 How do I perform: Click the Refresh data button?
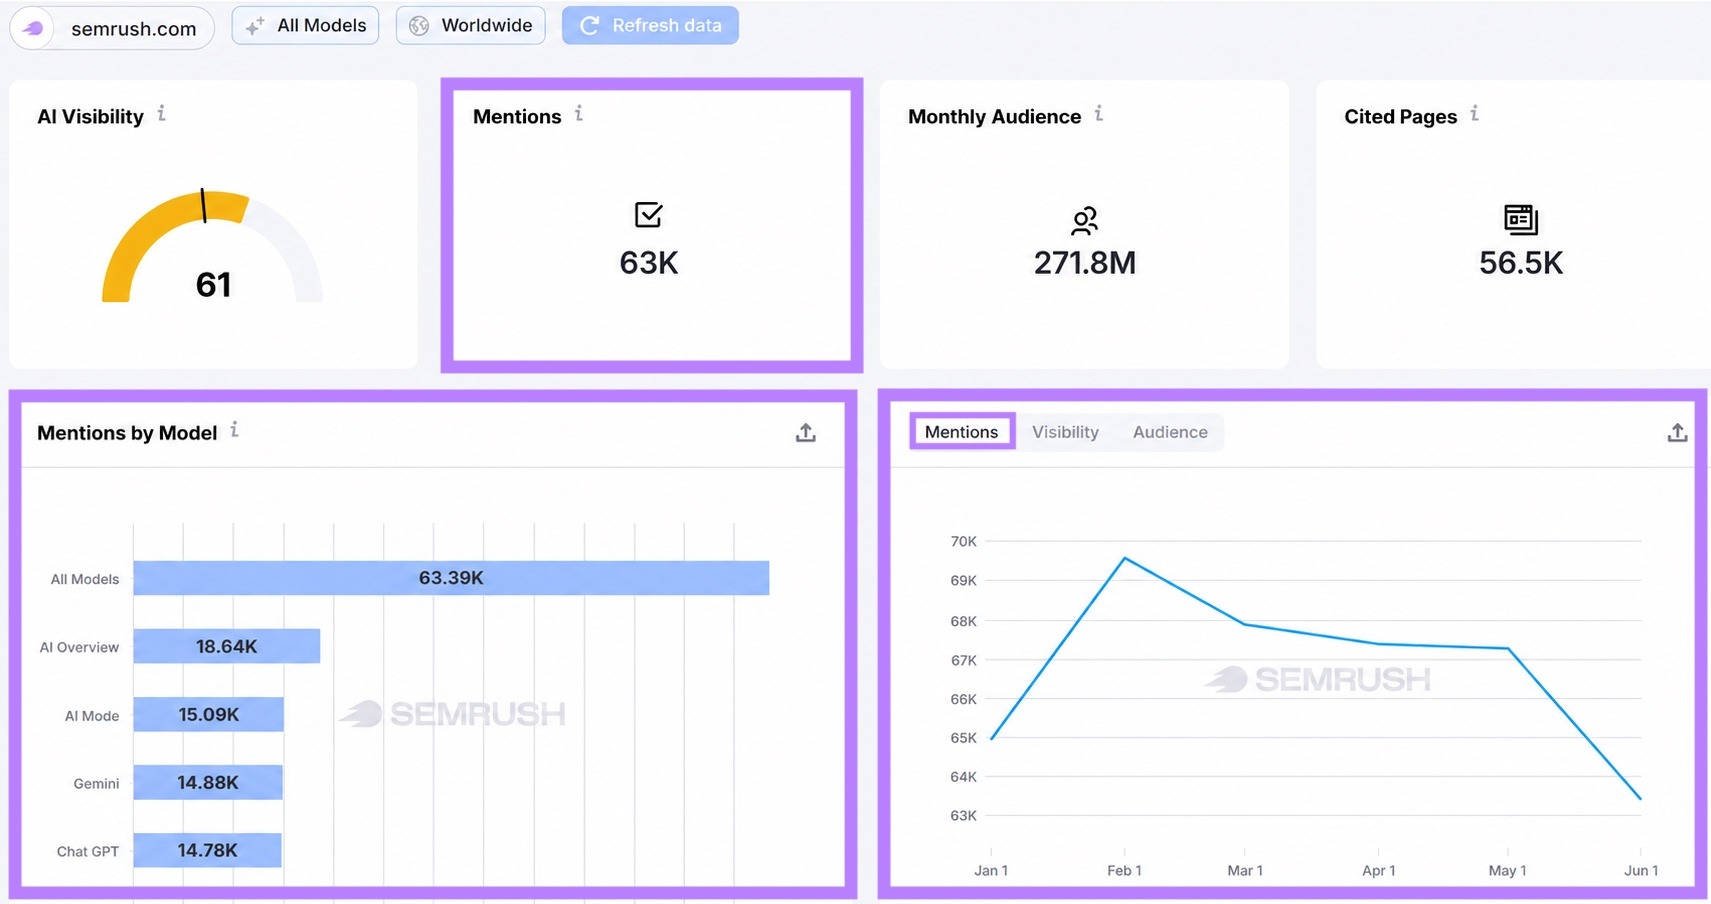coord(650,25)
